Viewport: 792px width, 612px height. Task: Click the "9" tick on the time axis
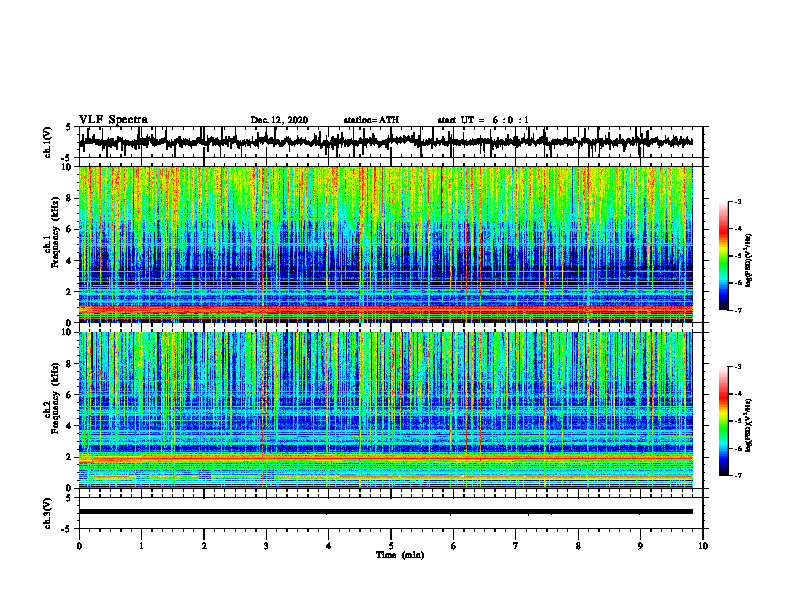pos(640,546)
